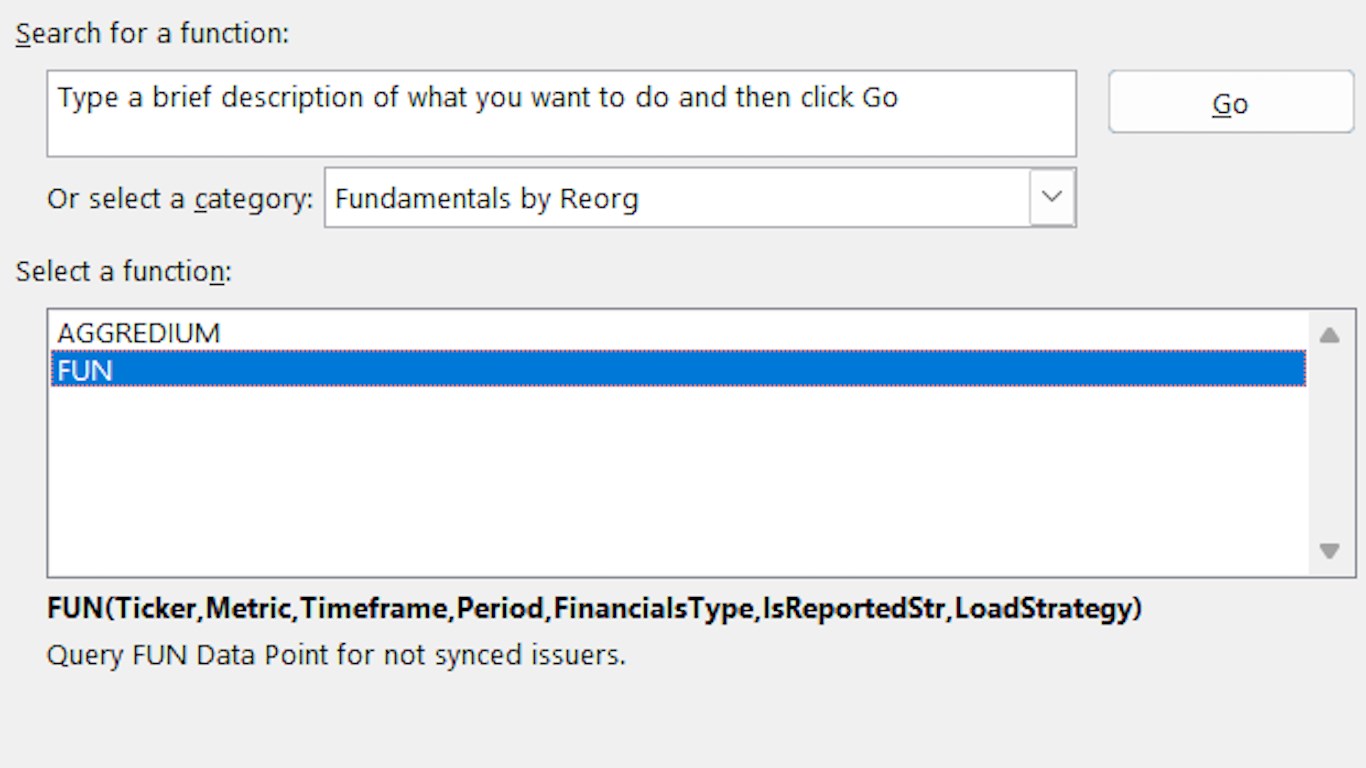Image resolution: width=1366 pixels, height=768 pixels.
Task: Click the search for a function text box
Action: coord(560,112)
